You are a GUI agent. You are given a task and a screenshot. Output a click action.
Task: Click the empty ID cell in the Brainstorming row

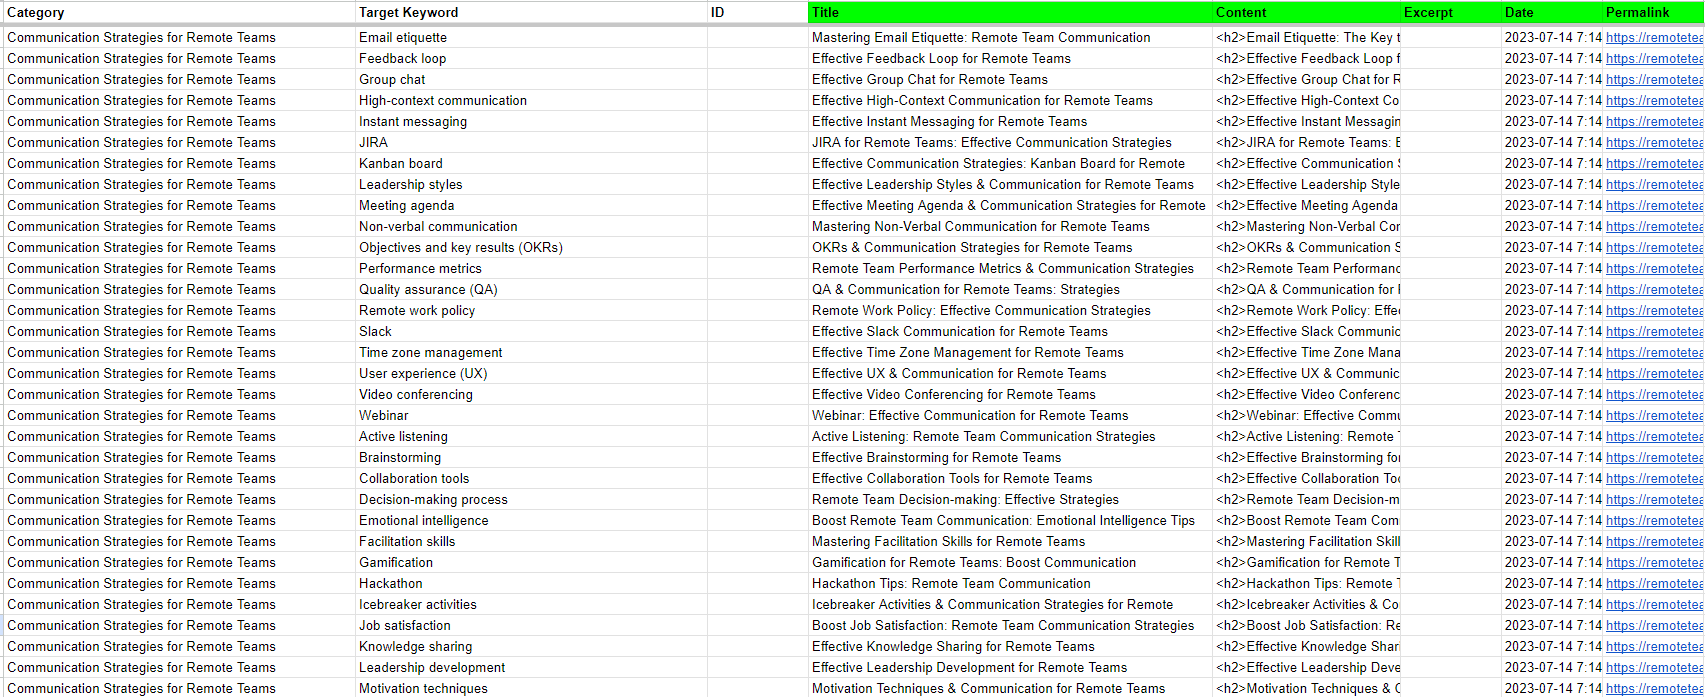click(x=757, y=458)
